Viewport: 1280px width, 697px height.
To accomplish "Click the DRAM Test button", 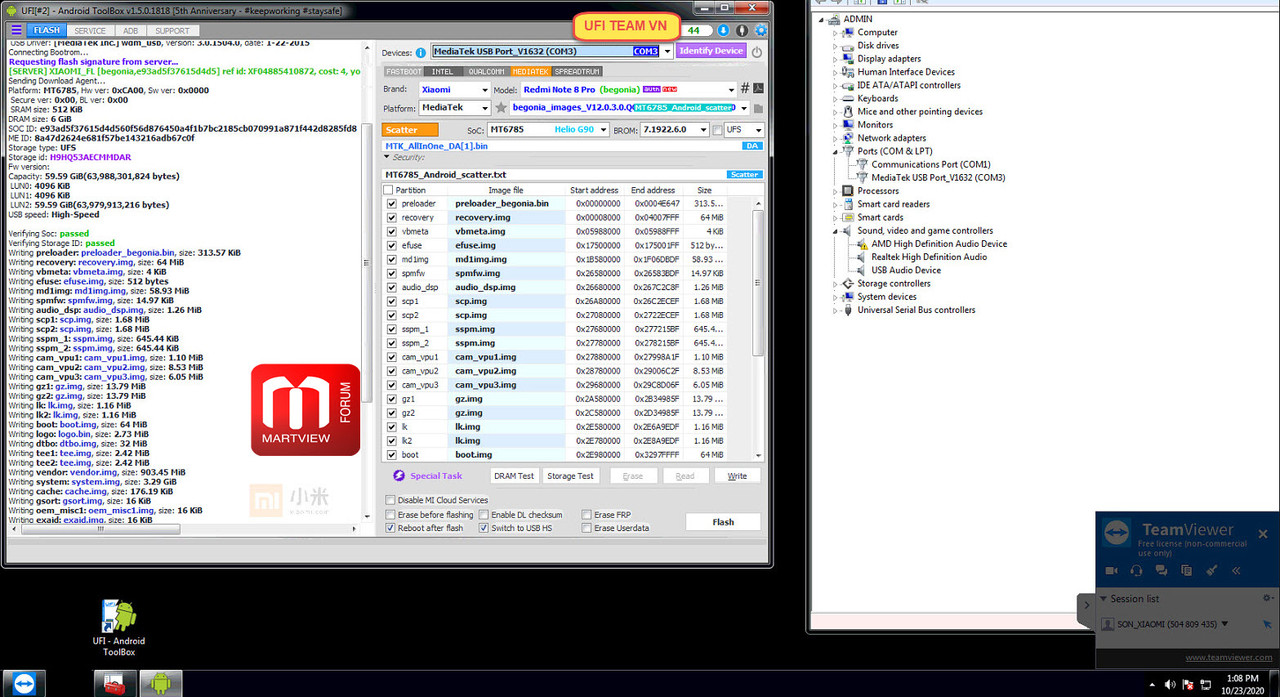I will (x=514, y=476).
